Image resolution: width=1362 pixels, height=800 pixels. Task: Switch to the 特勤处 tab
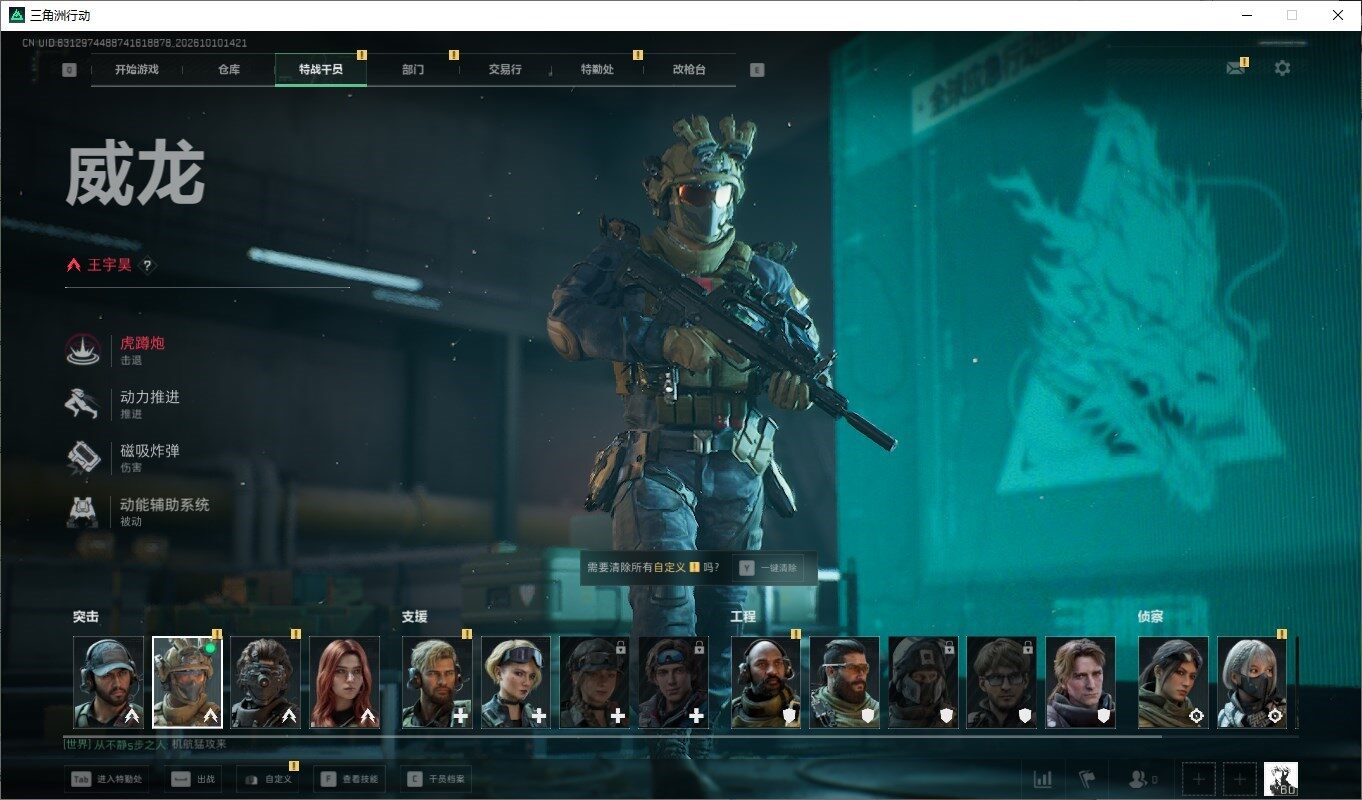point(597,70)
